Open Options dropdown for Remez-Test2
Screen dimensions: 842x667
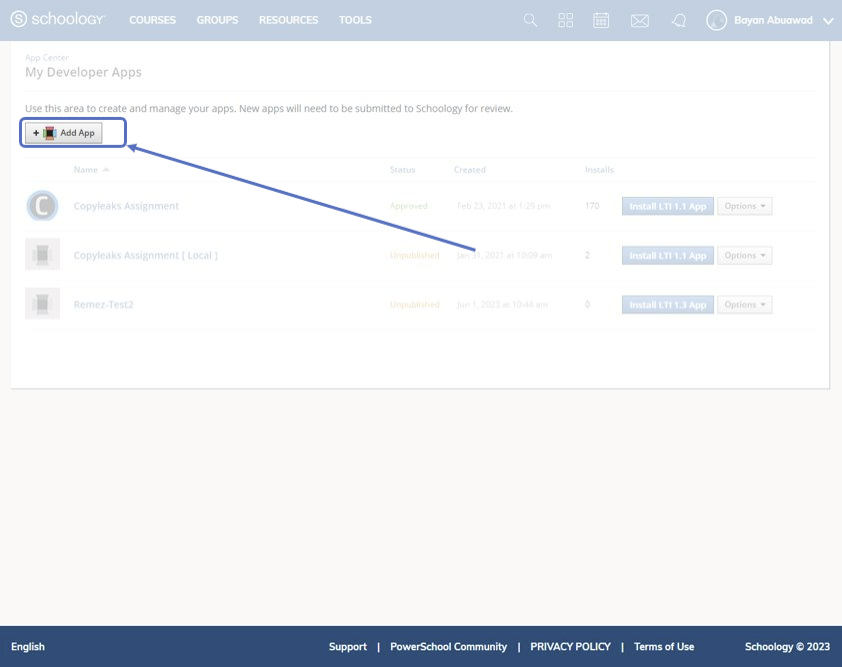pyautogui.click(x=745, y=304)
